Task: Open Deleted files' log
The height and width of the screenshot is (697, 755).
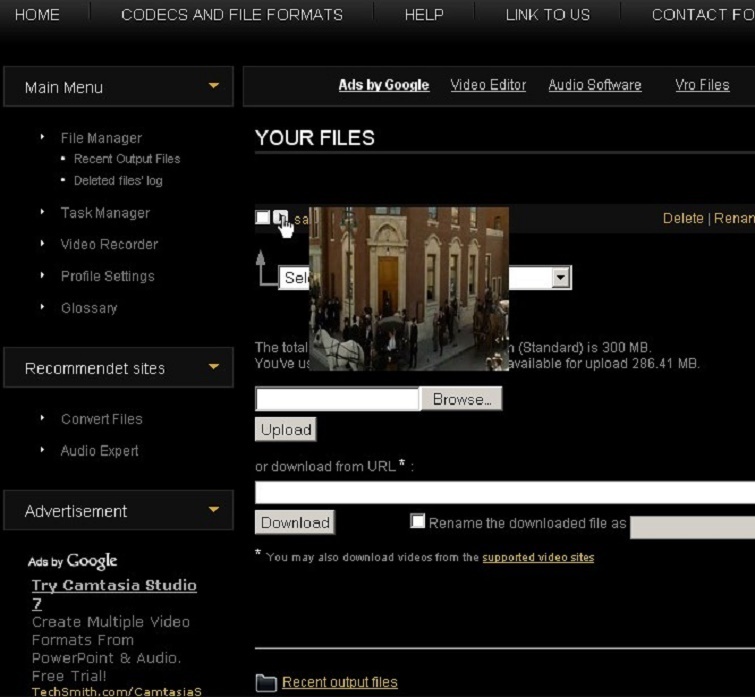Action: [x=118, y=181]
